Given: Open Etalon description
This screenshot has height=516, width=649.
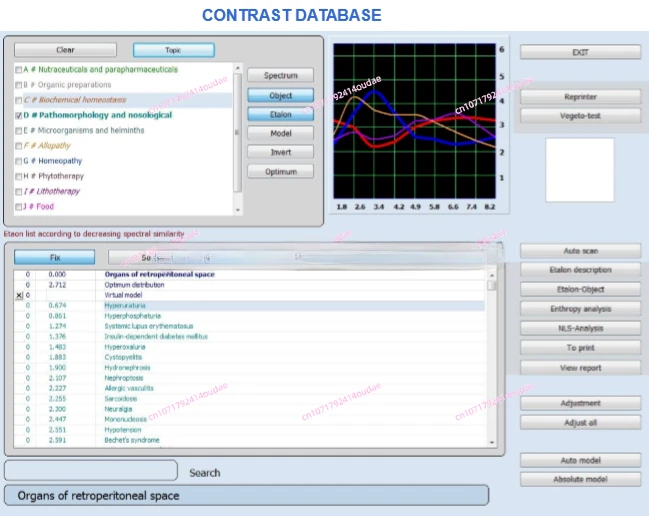Looking at the screenshot, I should pyautogui.click(x=580, y=270).
